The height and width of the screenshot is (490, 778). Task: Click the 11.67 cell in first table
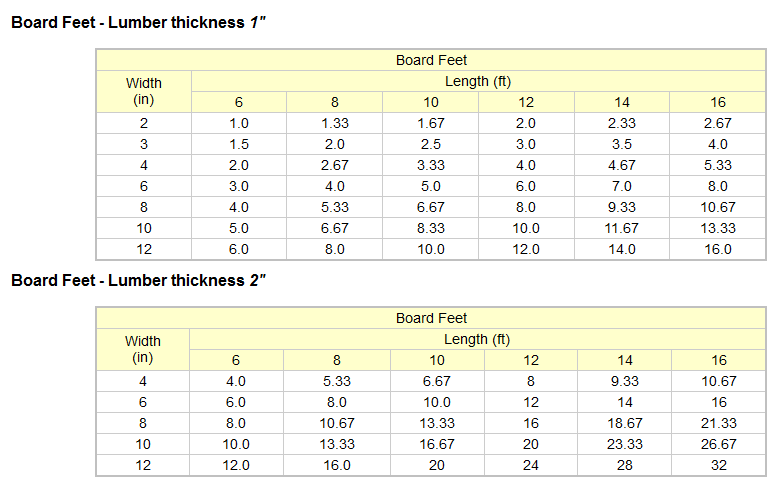tap(622, 228)
